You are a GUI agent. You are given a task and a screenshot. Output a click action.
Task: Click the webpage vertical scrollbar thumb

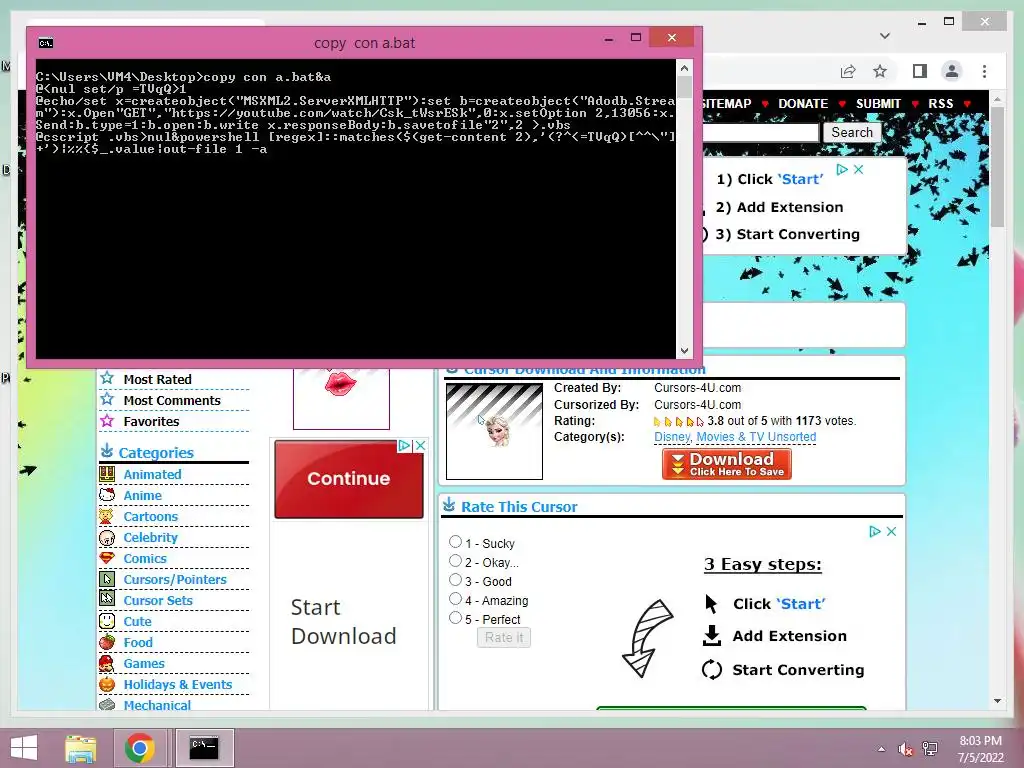point(997,166)
